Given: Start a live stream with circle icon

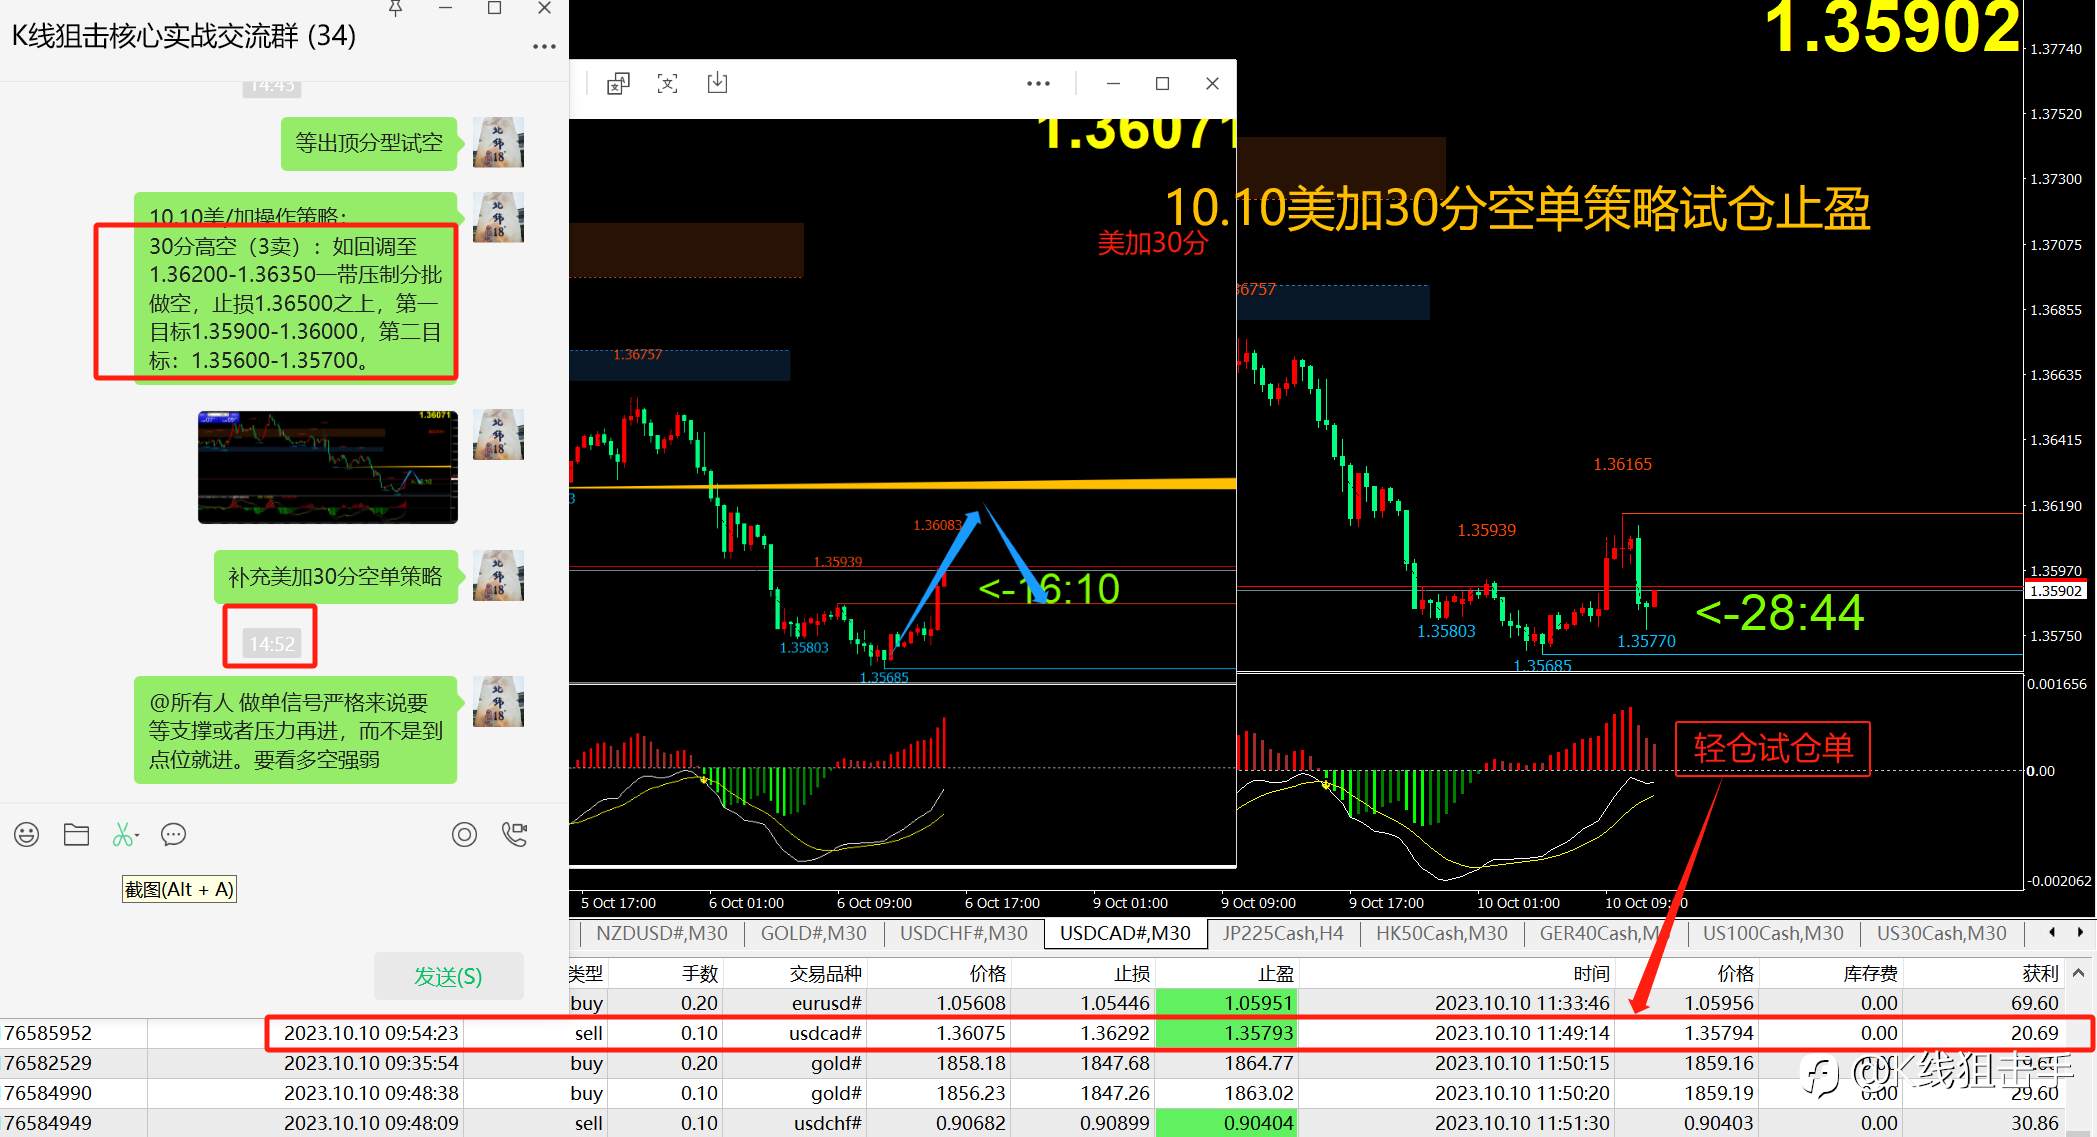Looking at the screenshot, I should (464, 834).
